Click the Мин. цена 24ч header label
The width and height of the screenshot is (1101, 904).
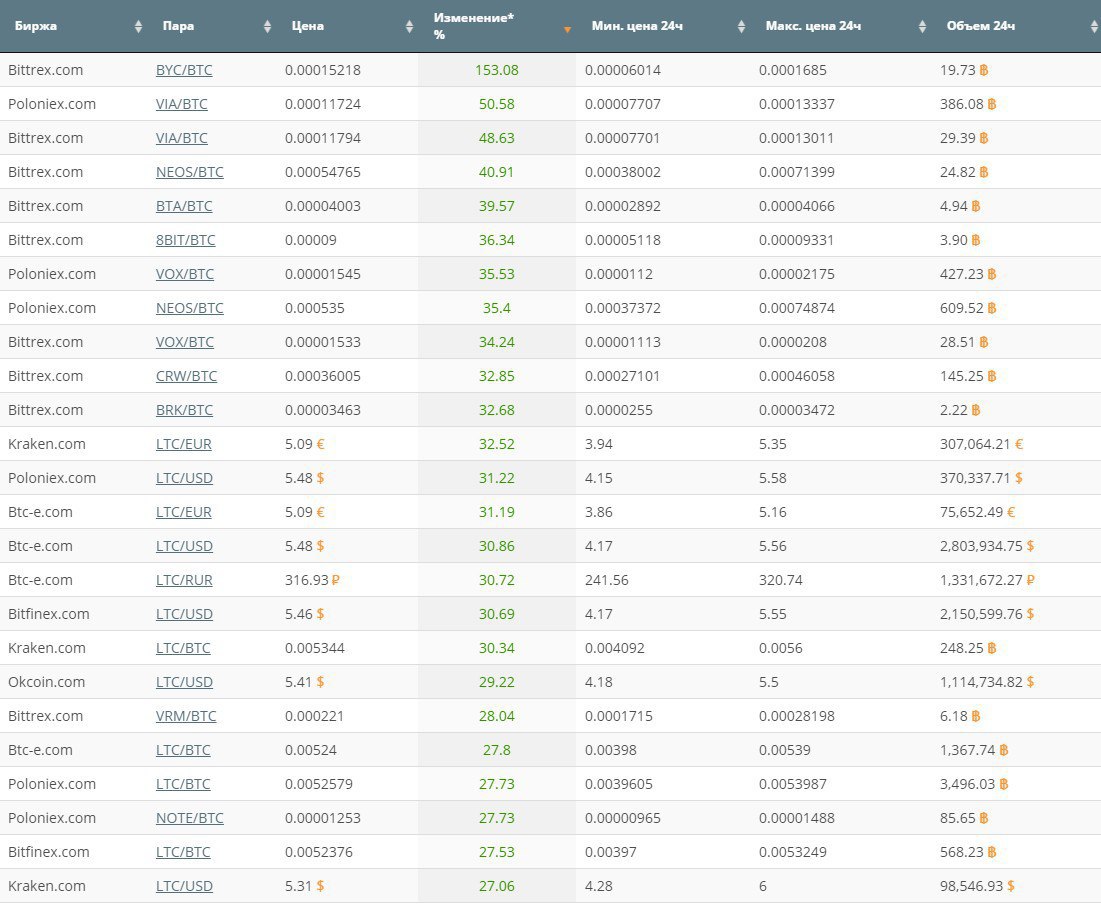637,26
